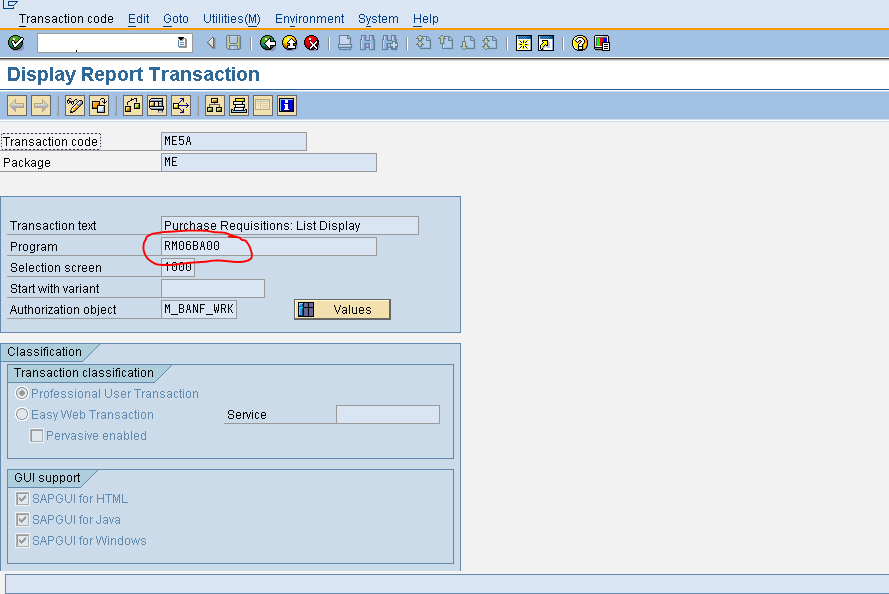Click the Start with variant input field

point(212,288)
